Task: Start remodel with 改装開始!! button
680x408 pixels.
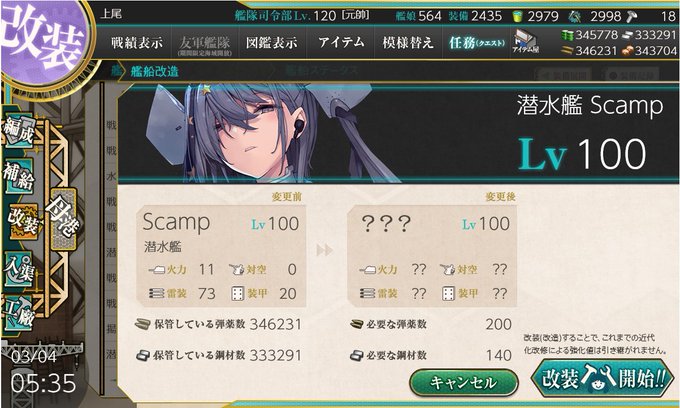Action: tap(603, 379)
